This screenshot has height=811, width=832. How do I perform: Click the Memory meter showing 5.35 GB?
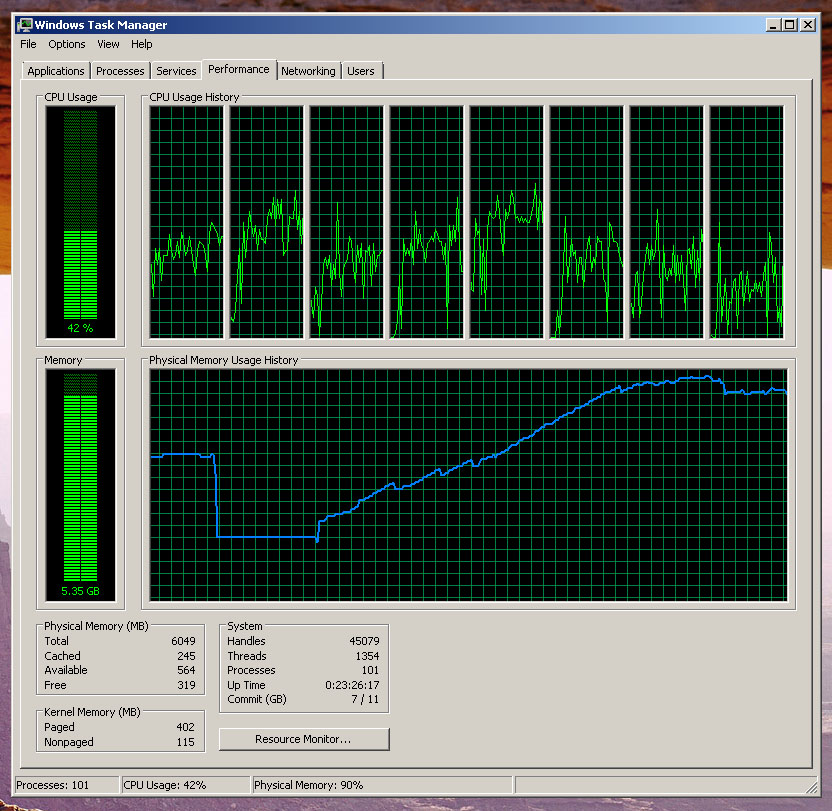pyautogui.click(x=80, y=485)
